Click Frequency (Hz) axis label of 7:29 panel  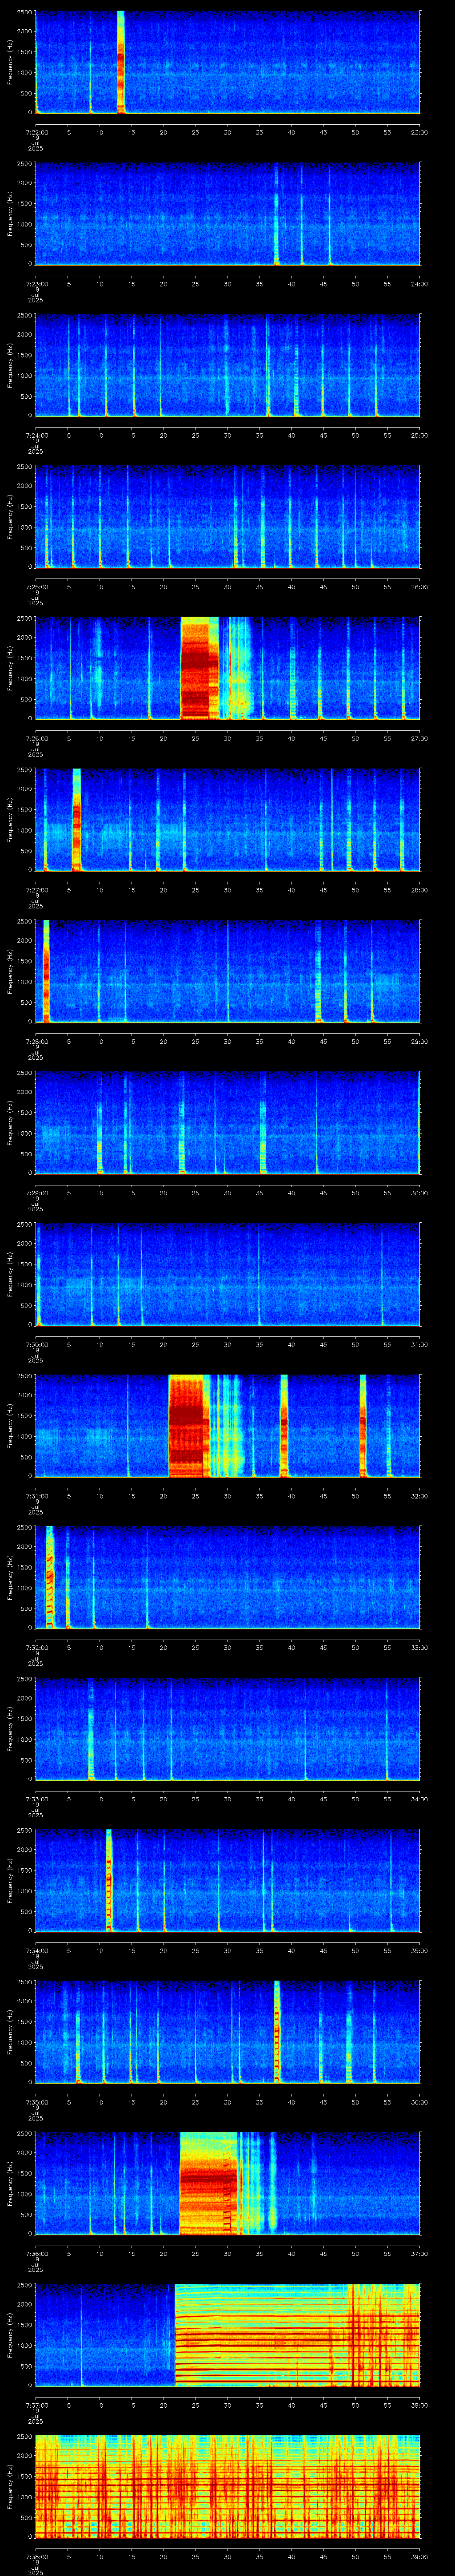10,1123
